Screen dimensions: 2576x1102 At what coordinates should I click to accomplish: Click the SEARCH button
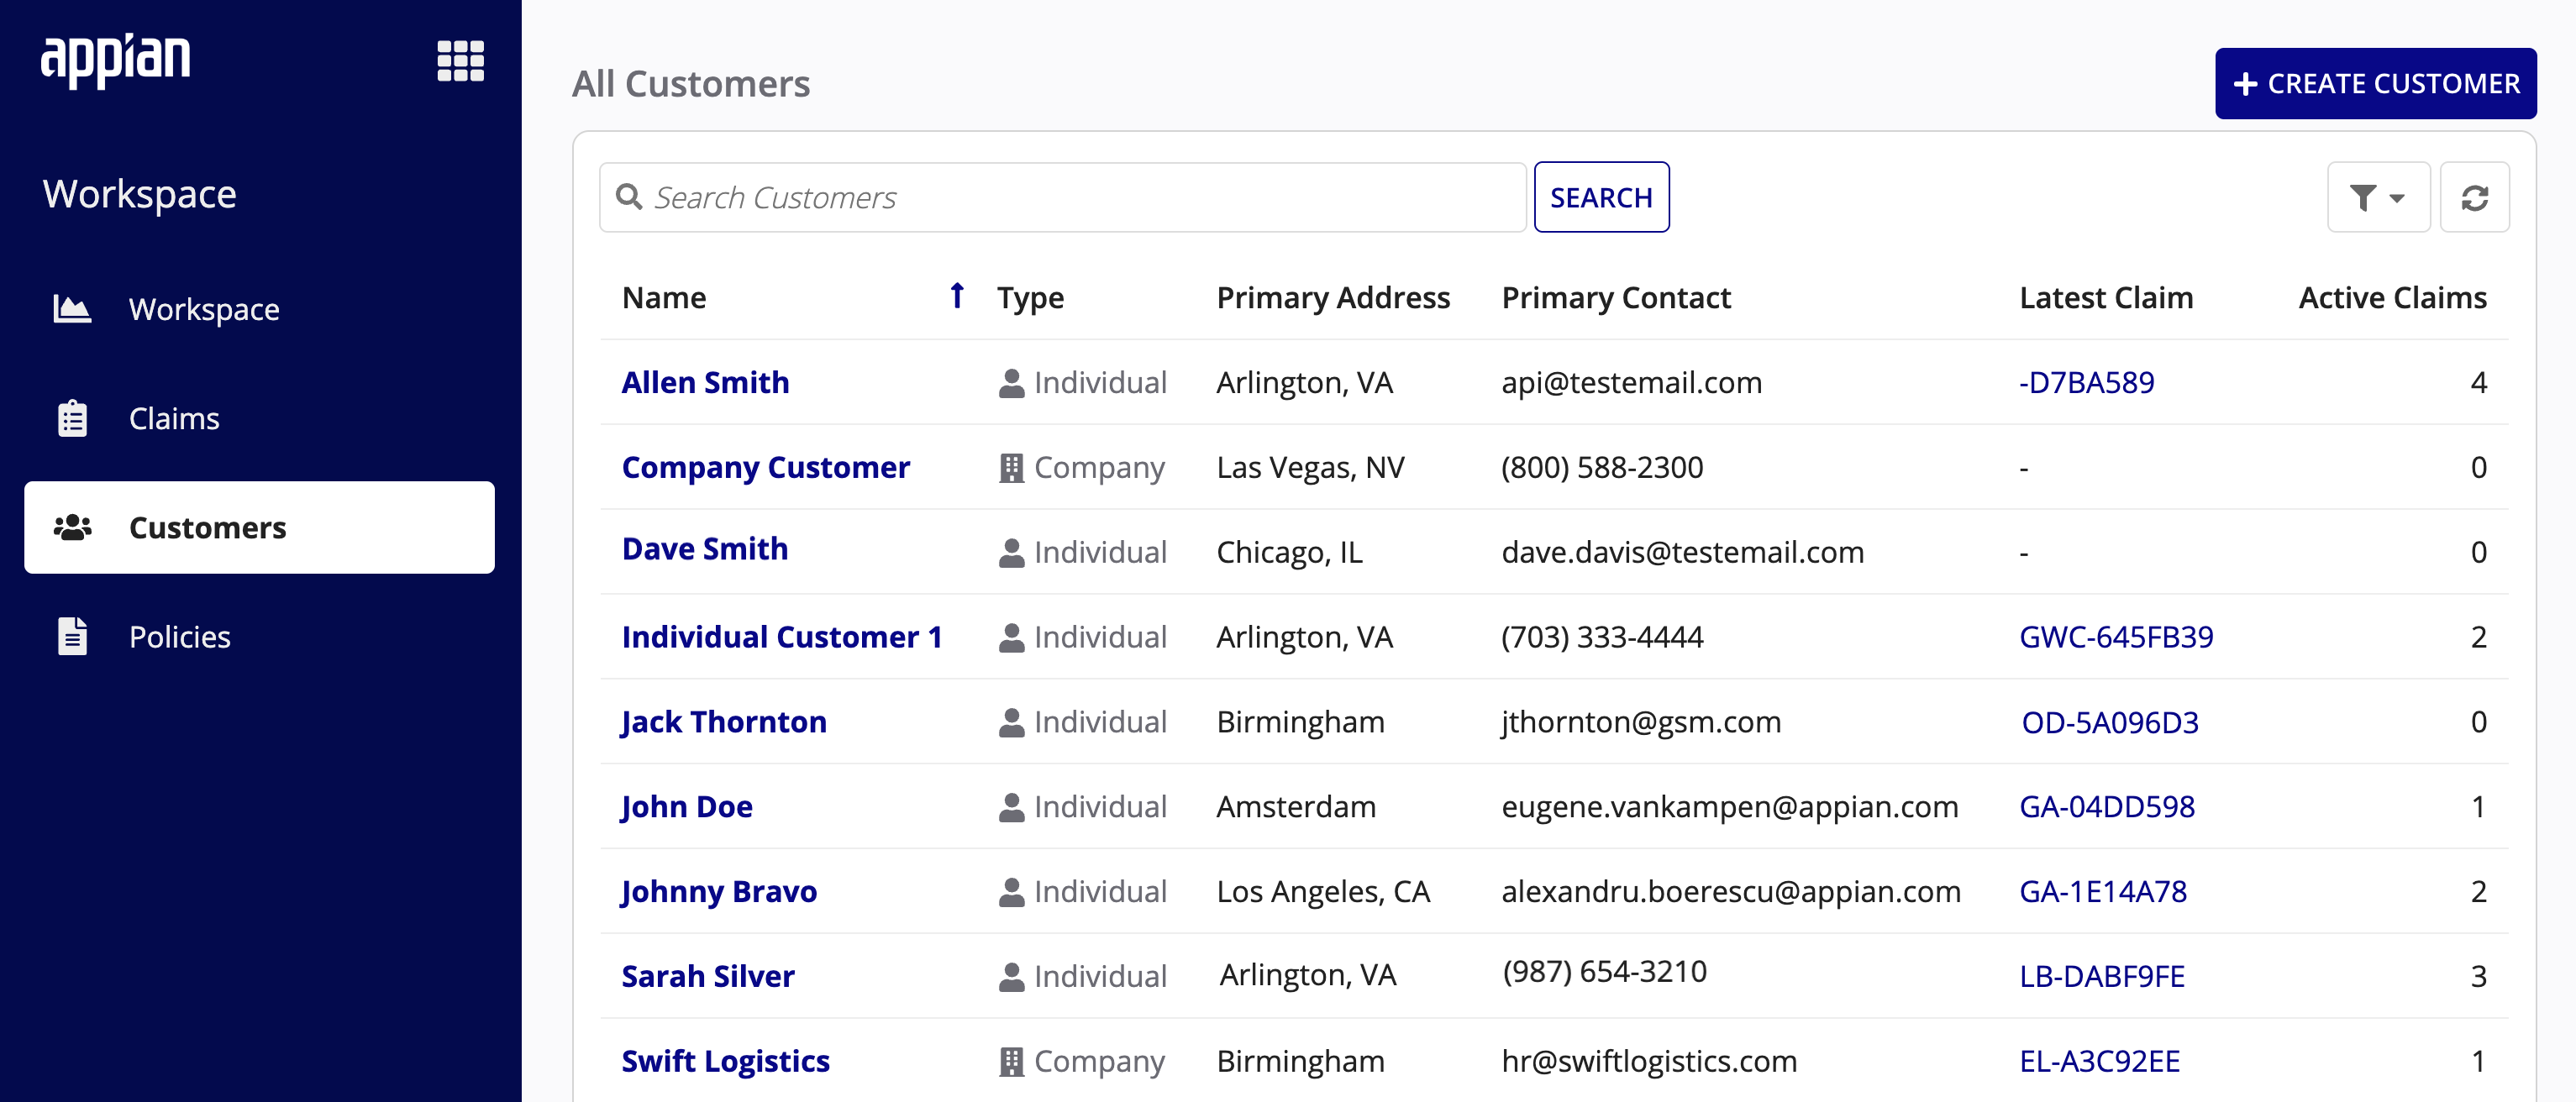point(1601,197)
